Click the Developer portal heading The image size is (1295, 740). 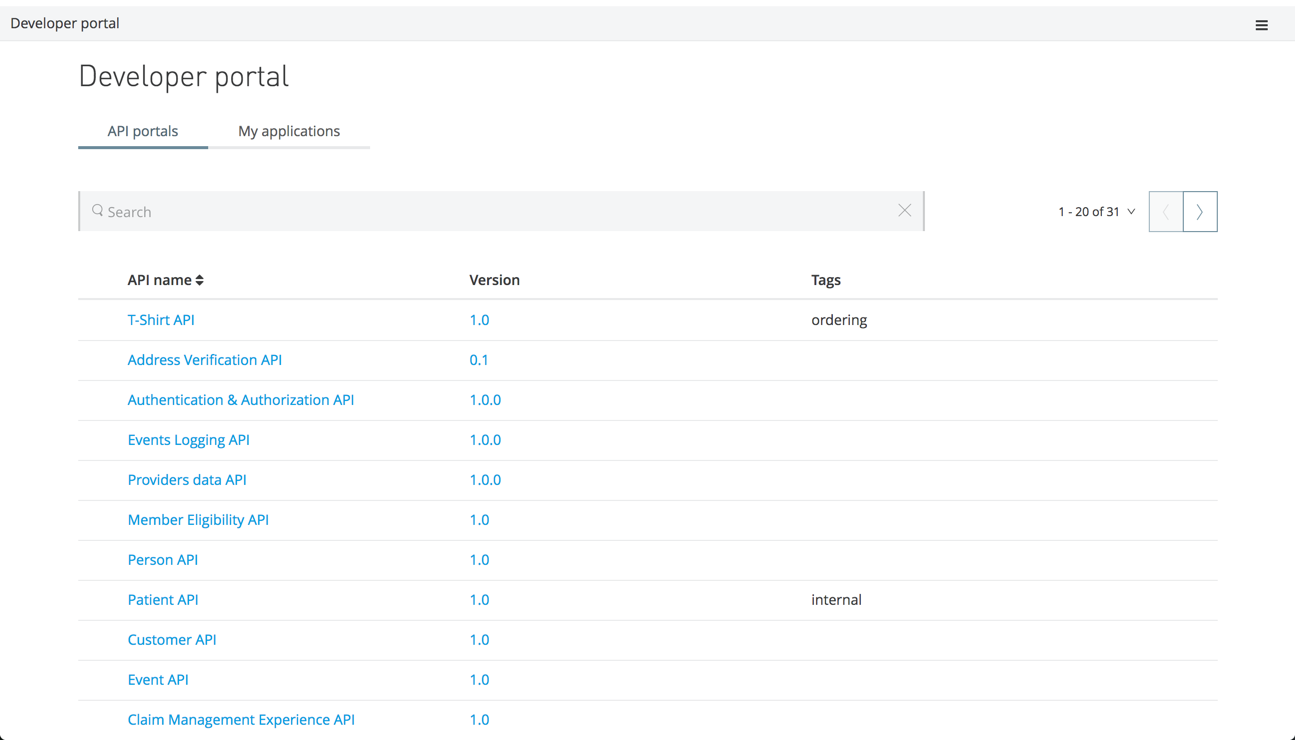183,75
